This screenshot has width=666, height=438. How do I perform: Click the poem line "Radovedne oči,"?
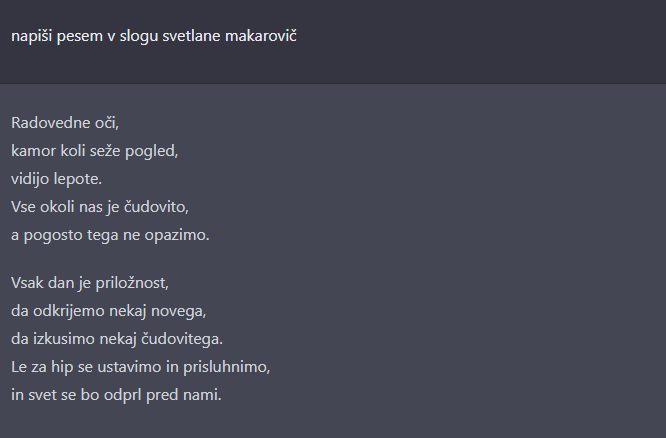coord(65,123)
